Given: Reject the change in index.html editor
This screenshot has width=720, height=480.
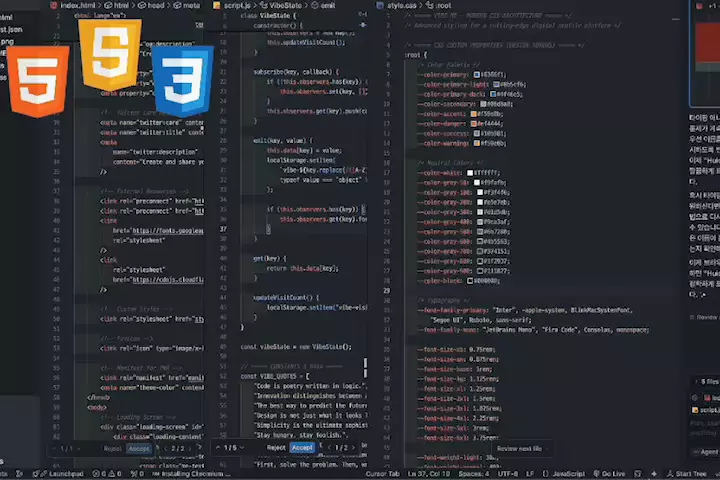Looking at the screenshot, I should 112,449.
